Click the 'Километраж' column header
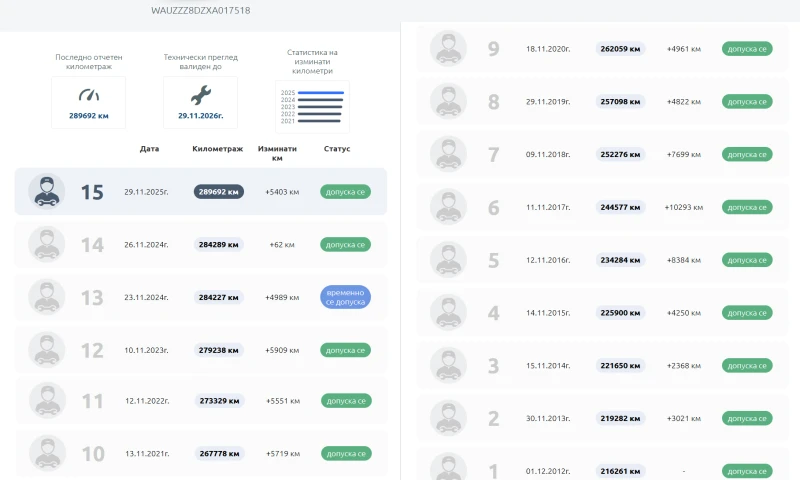 (x=217, y=149)
